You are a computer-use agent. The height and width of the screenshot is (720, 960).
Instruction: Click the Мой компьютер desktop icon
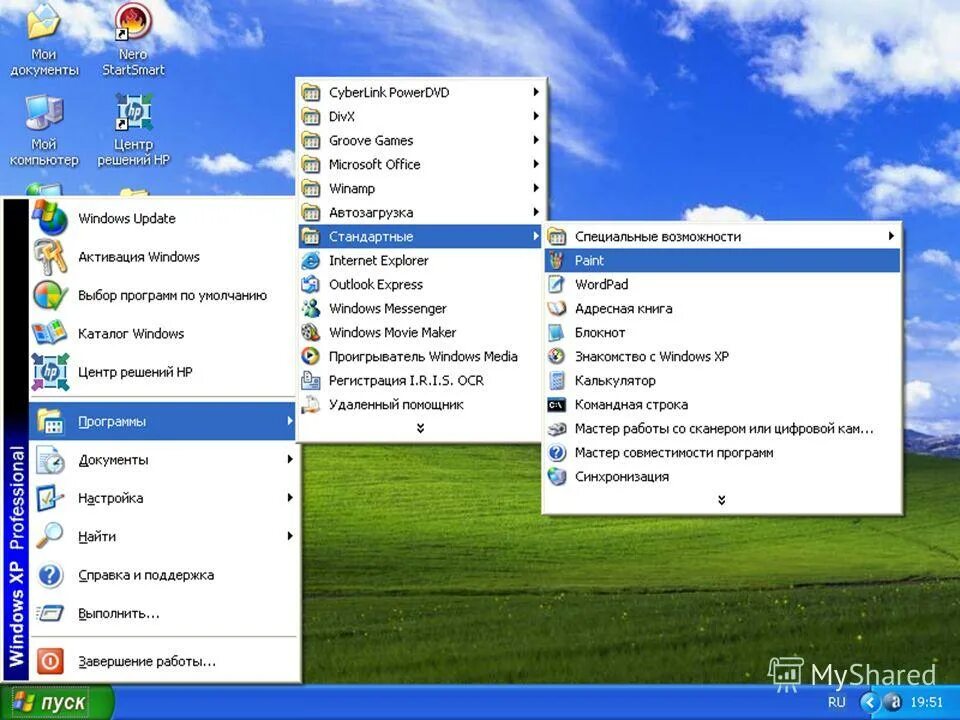(x=44, y=113)
